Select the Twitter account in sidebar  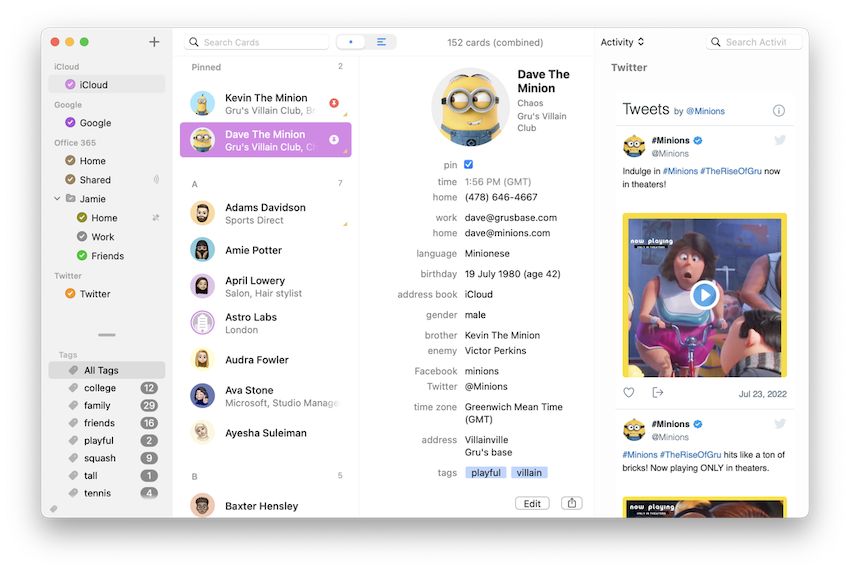click(x=107, y=293)
